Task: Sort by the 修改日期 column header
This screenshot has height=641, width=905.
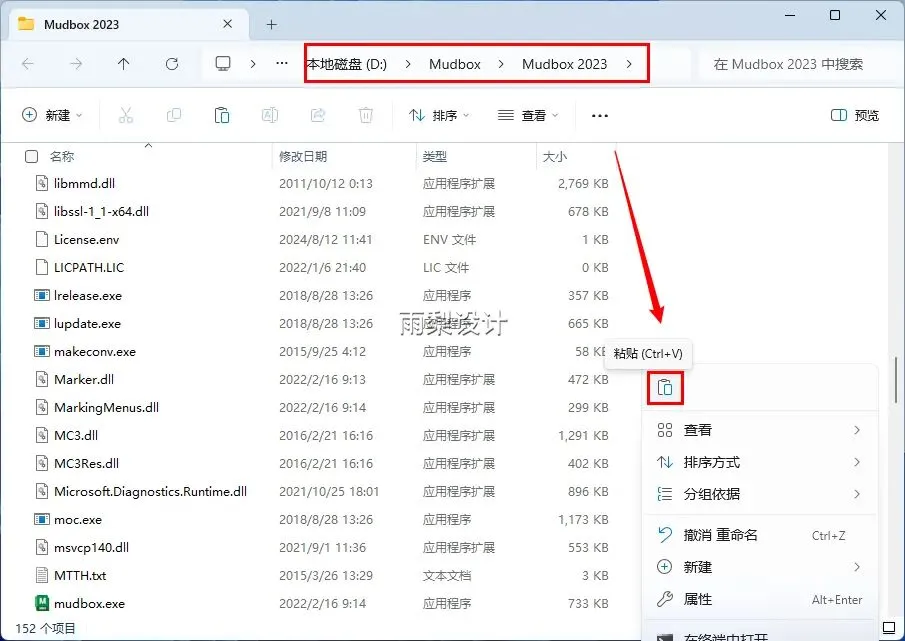Action: 303,156
